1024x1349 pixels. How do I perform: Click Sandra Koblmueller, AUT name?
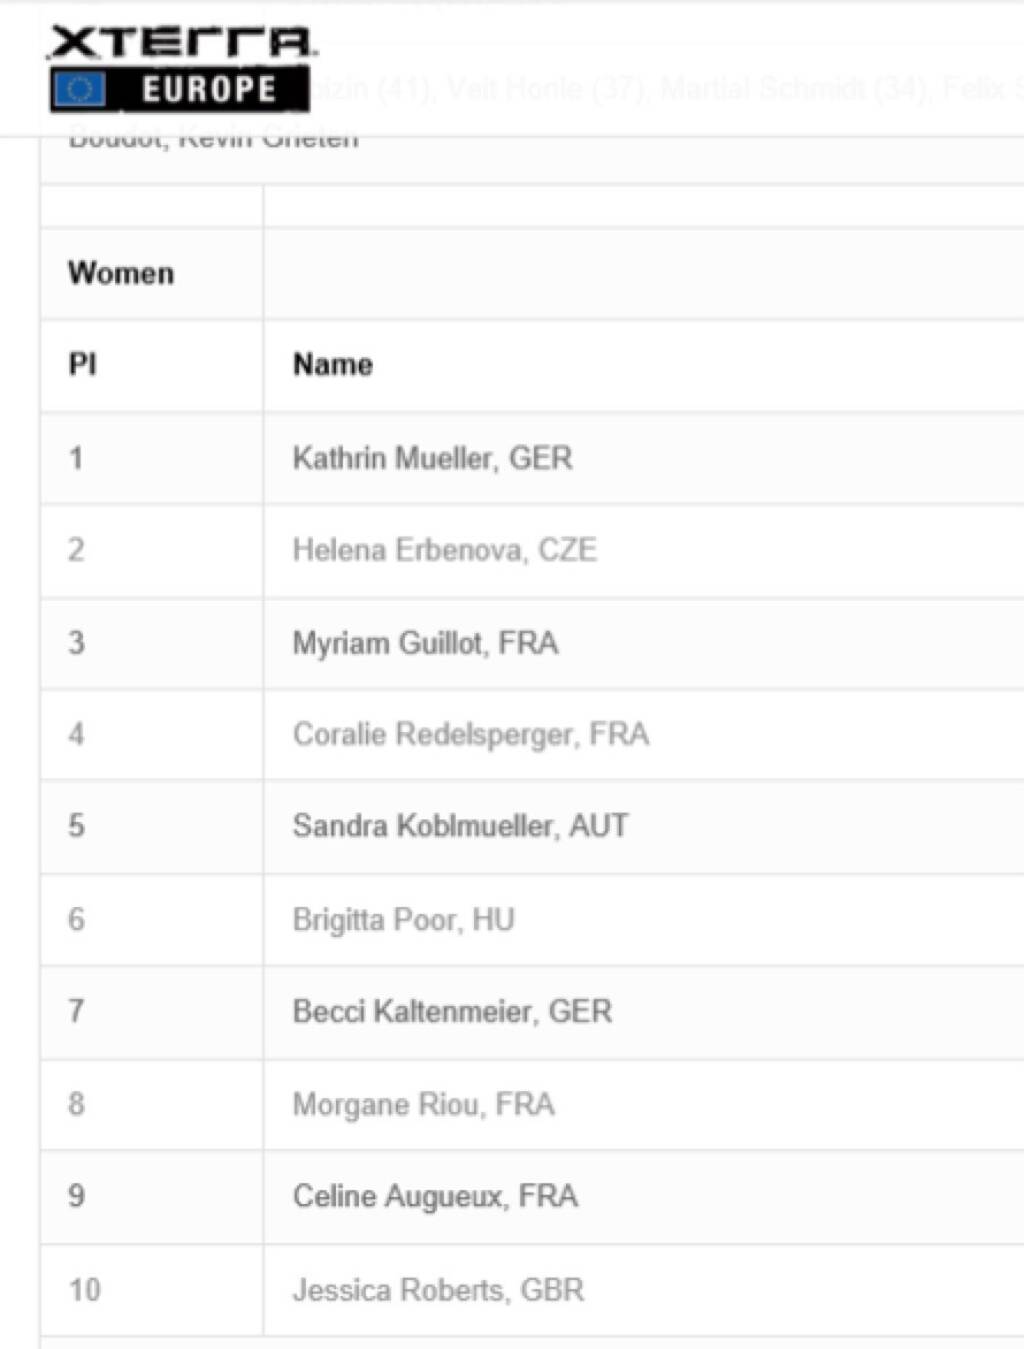tap(460, 826)
